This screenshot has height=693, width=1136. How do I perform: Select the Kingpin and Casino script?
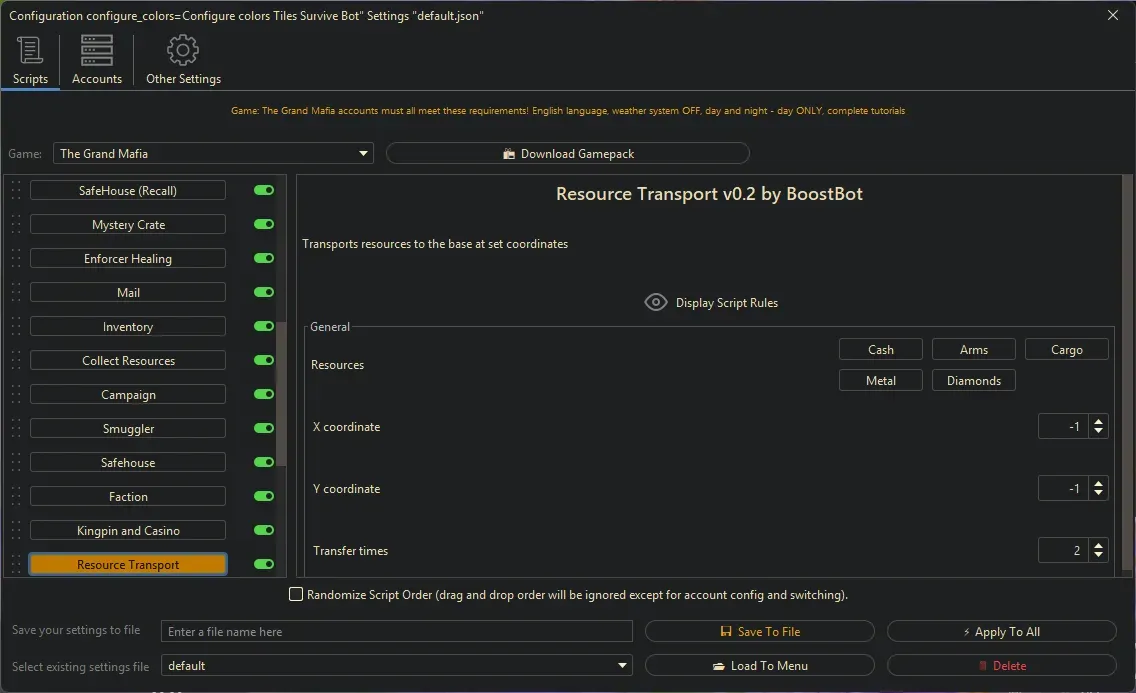pyautogui.click(x=128, y=531)
